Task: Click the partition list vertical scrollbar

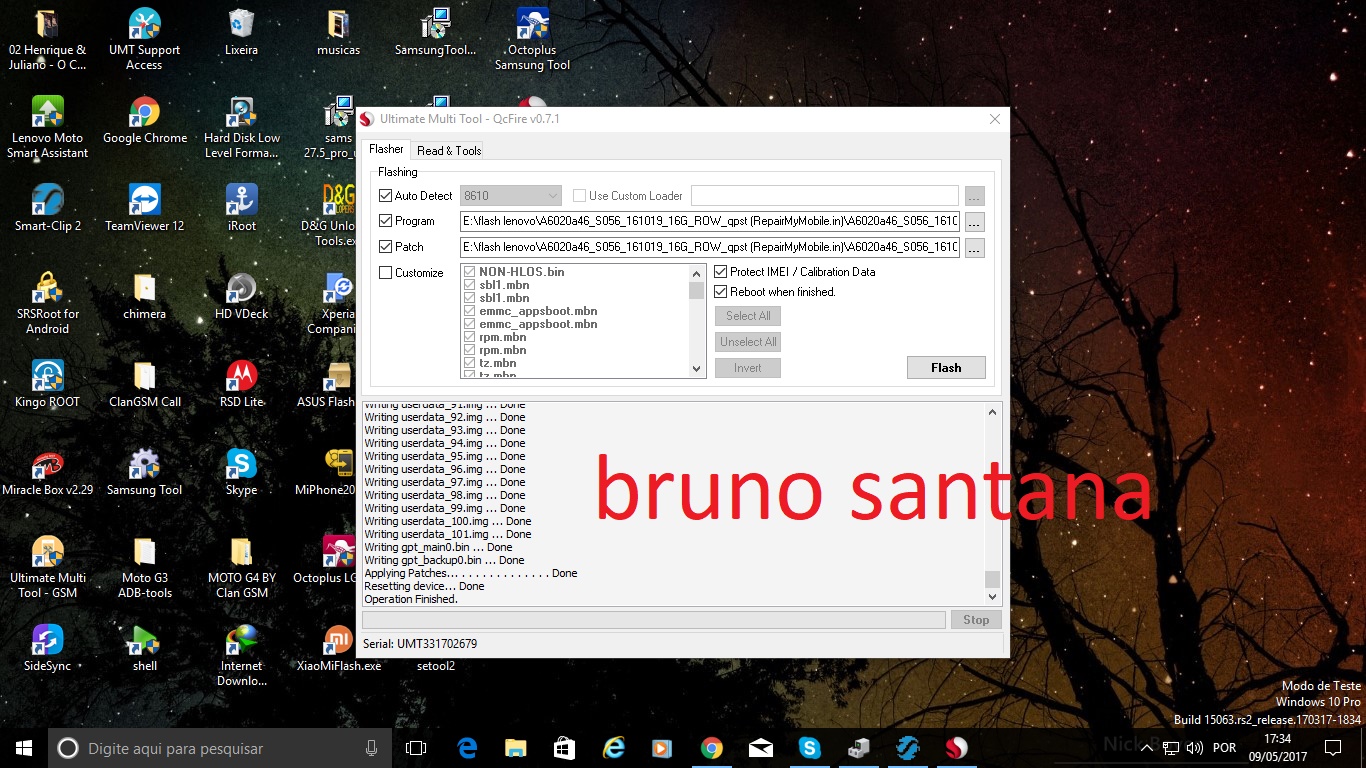Action: tap(697, 321)
